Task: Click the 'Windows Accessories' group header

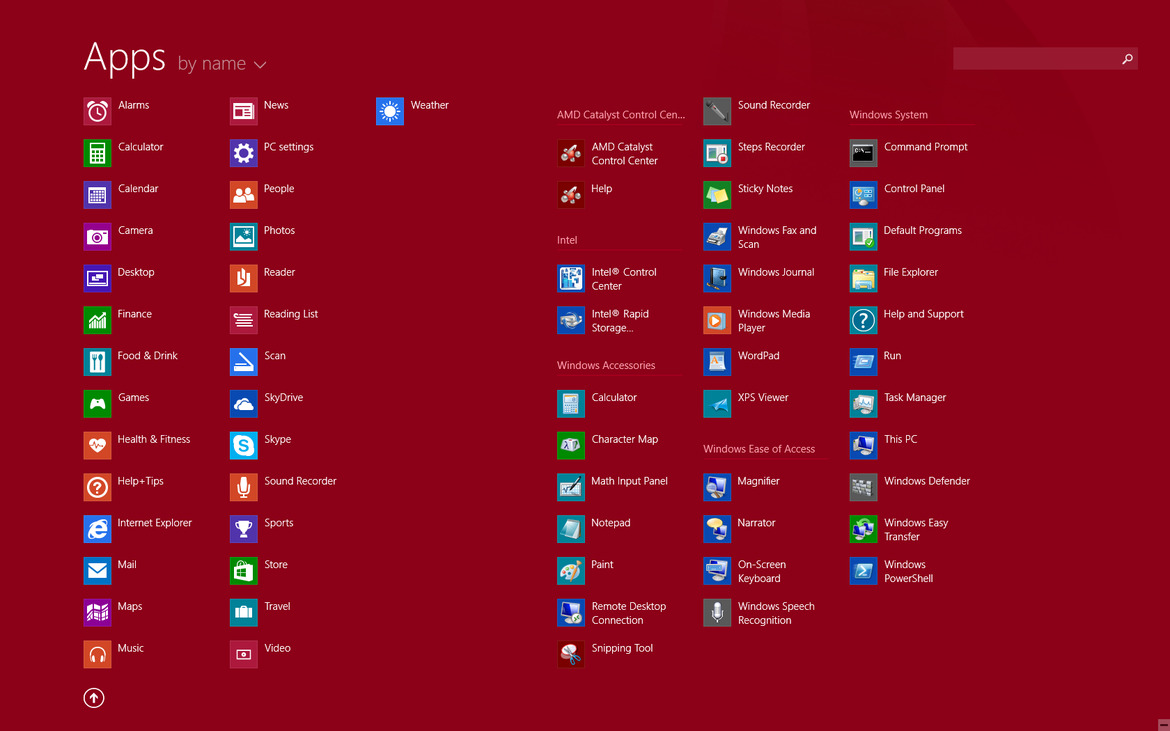Action: tap(606, 366)
